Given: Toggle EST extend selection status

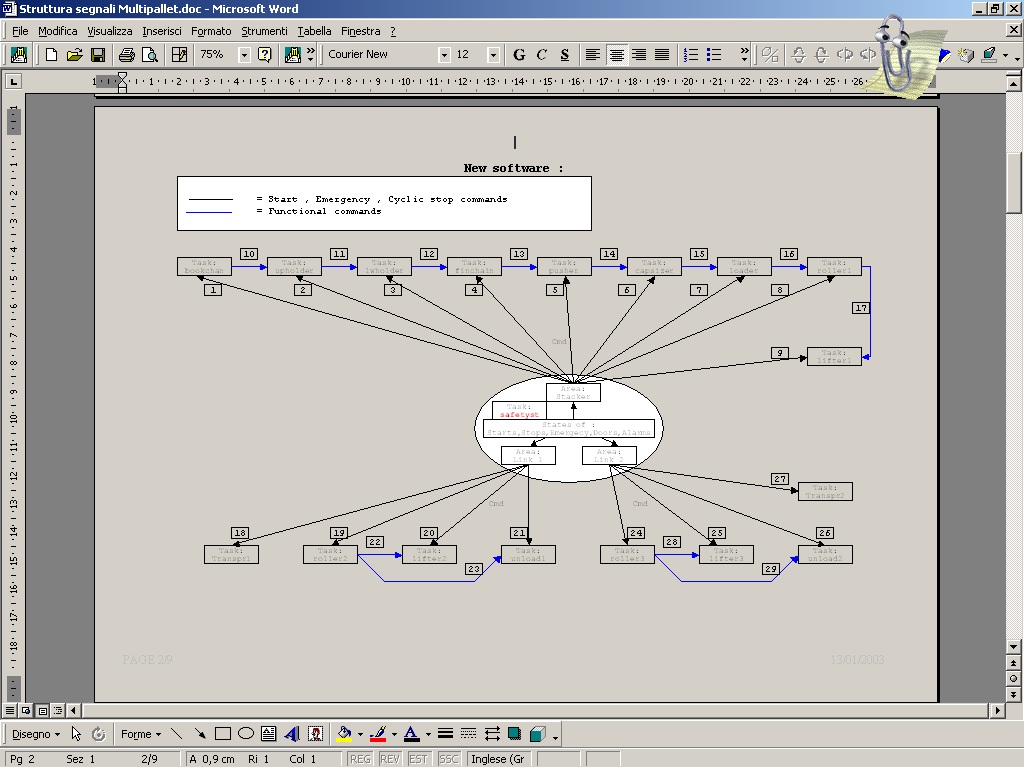Looking at the screenshot, I should pyautogui.click(x=418, y=759).
